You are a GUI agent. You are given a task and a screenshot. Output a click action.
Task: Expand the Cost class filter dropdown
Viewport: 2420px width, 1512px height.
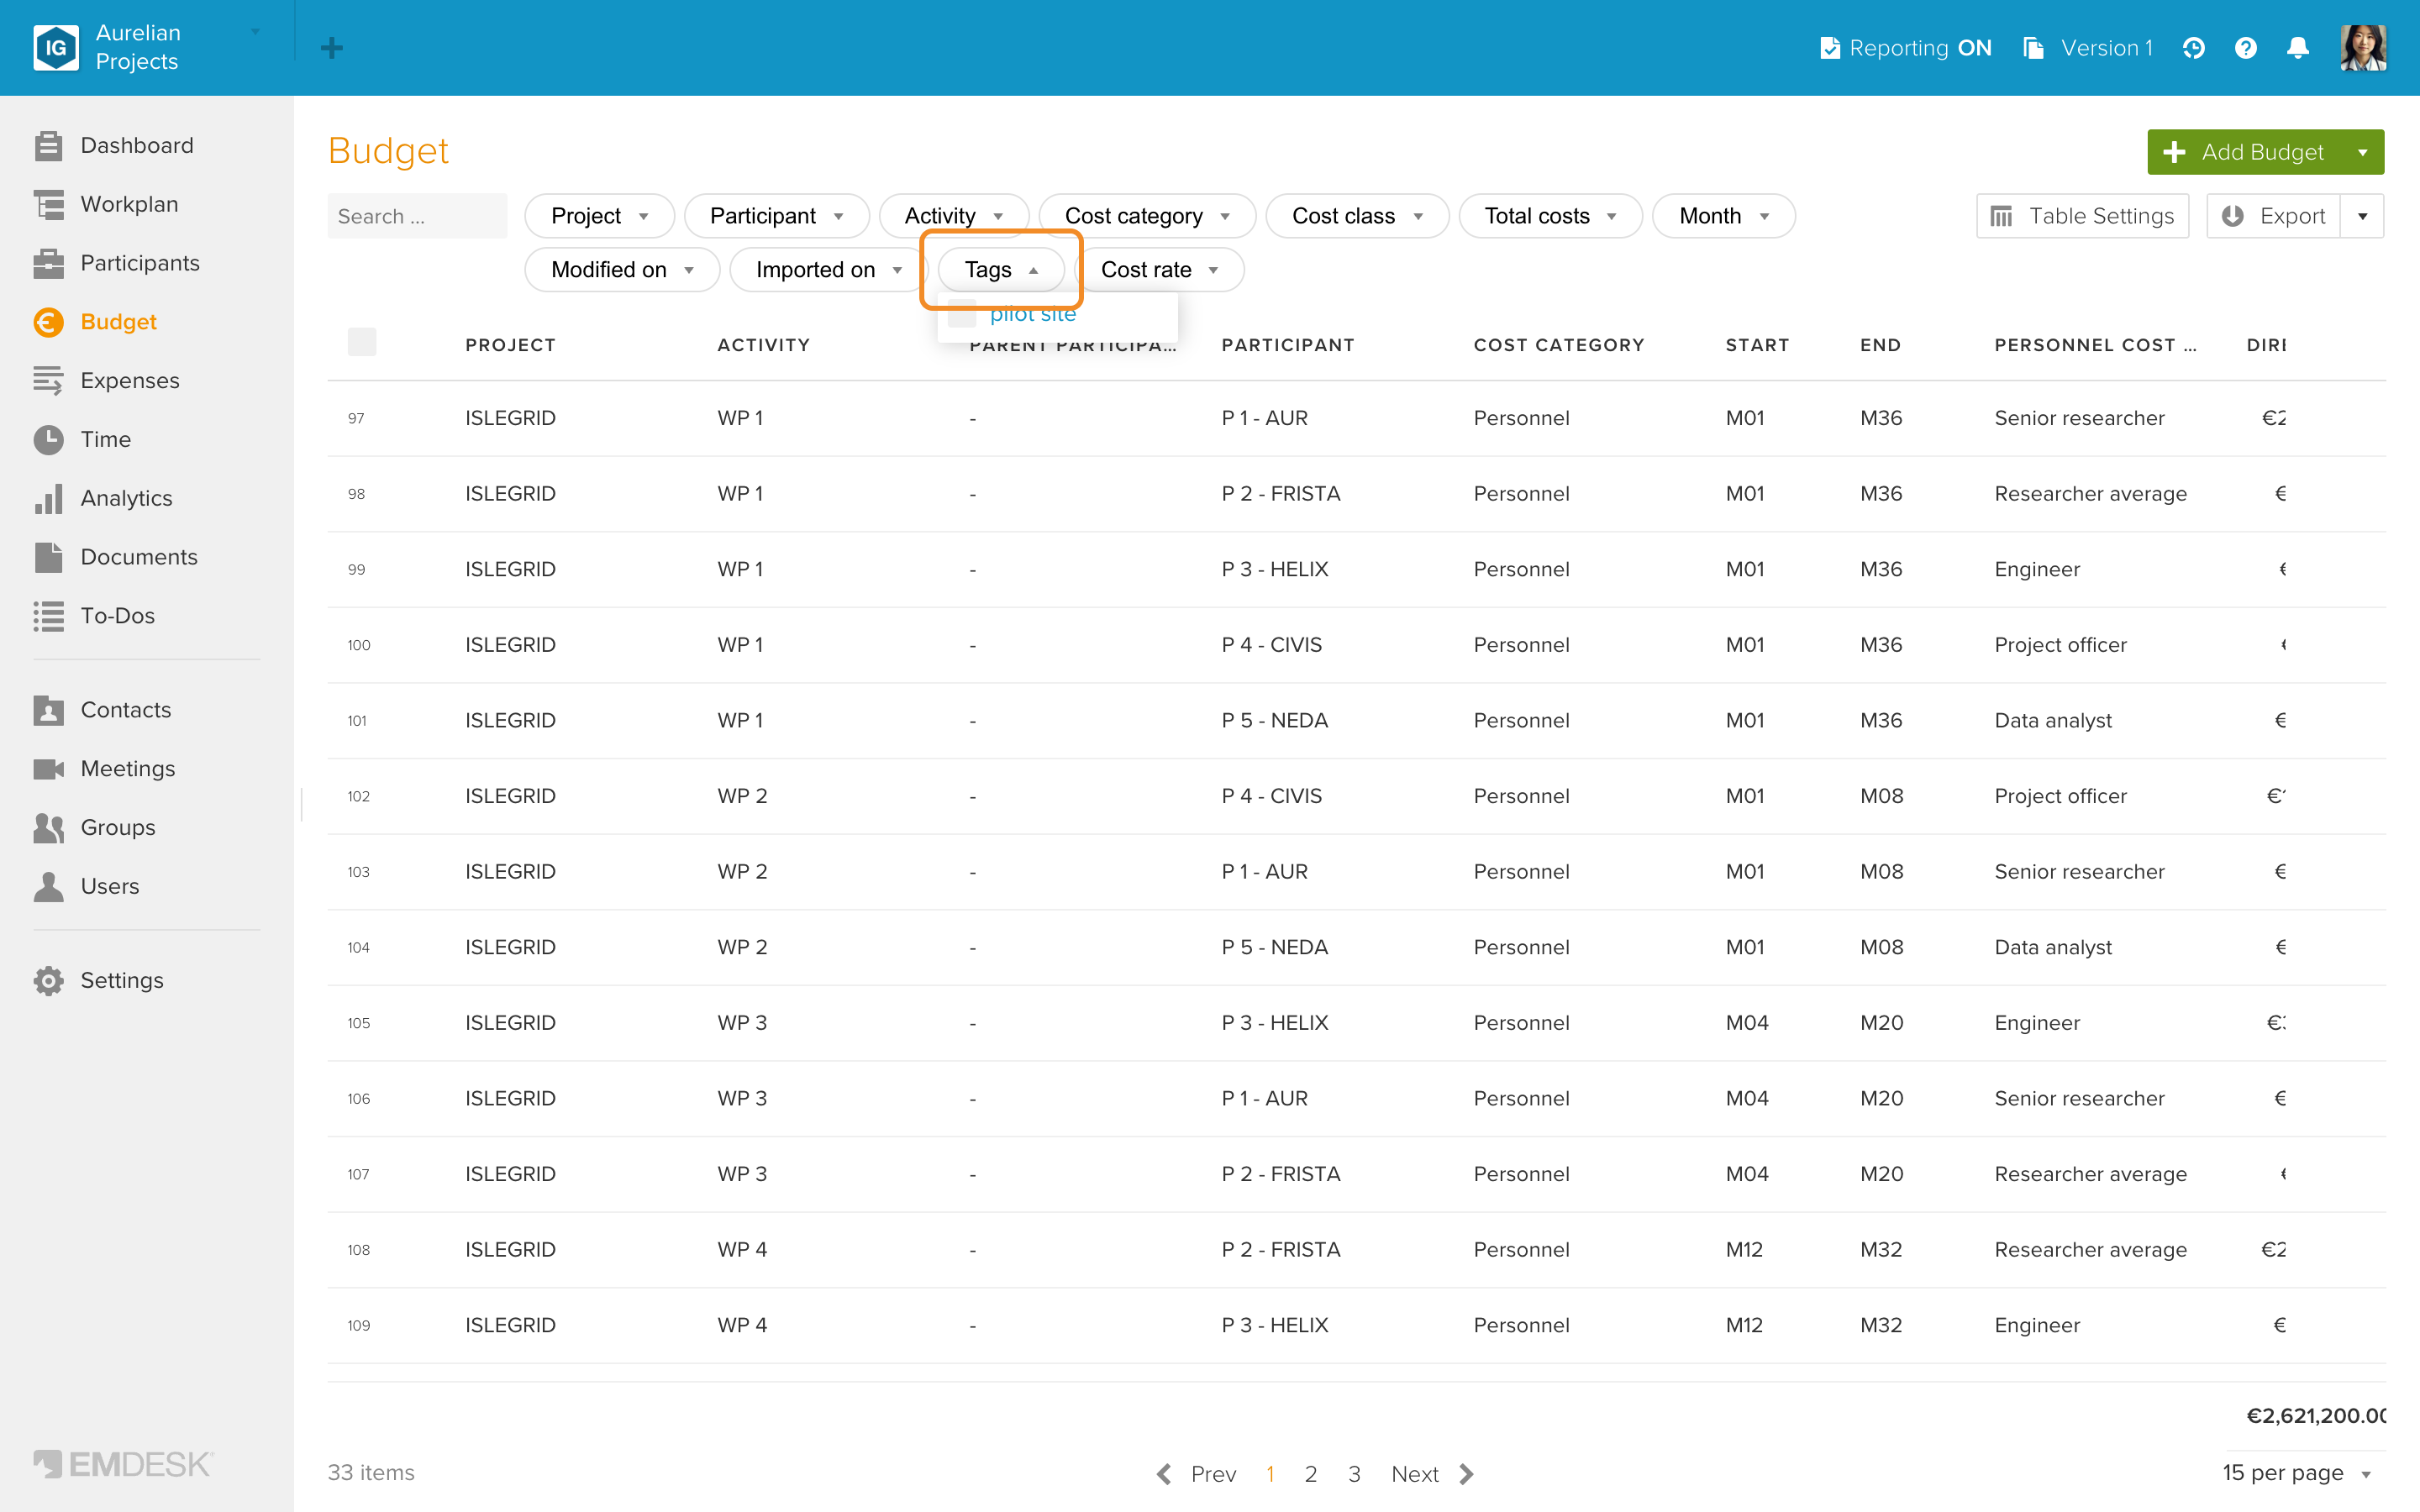click(1357, 216)
